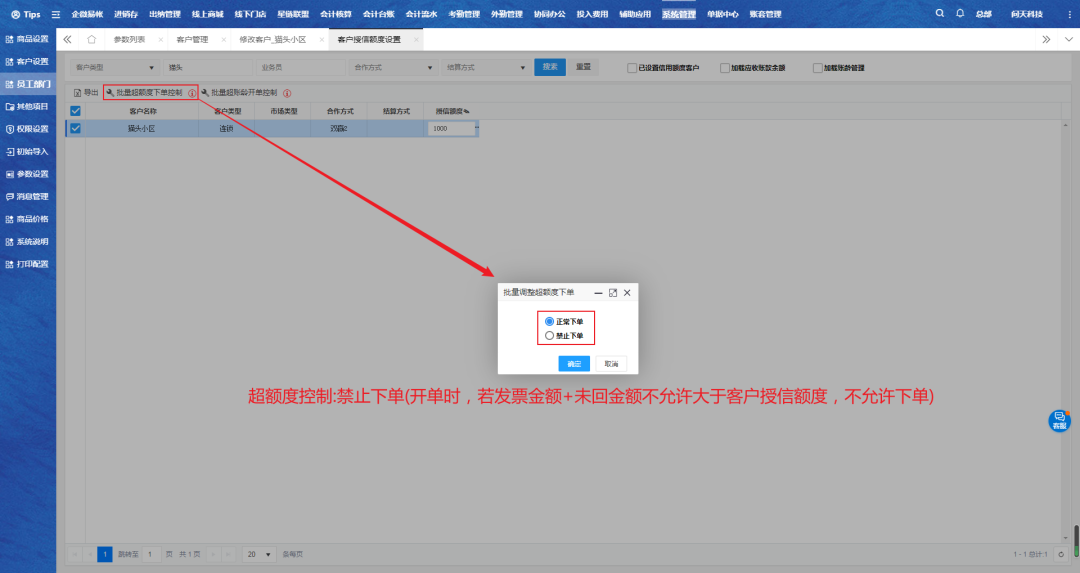
Task: Click the refresh icon at bottom right
Action: click(1061, 554)
